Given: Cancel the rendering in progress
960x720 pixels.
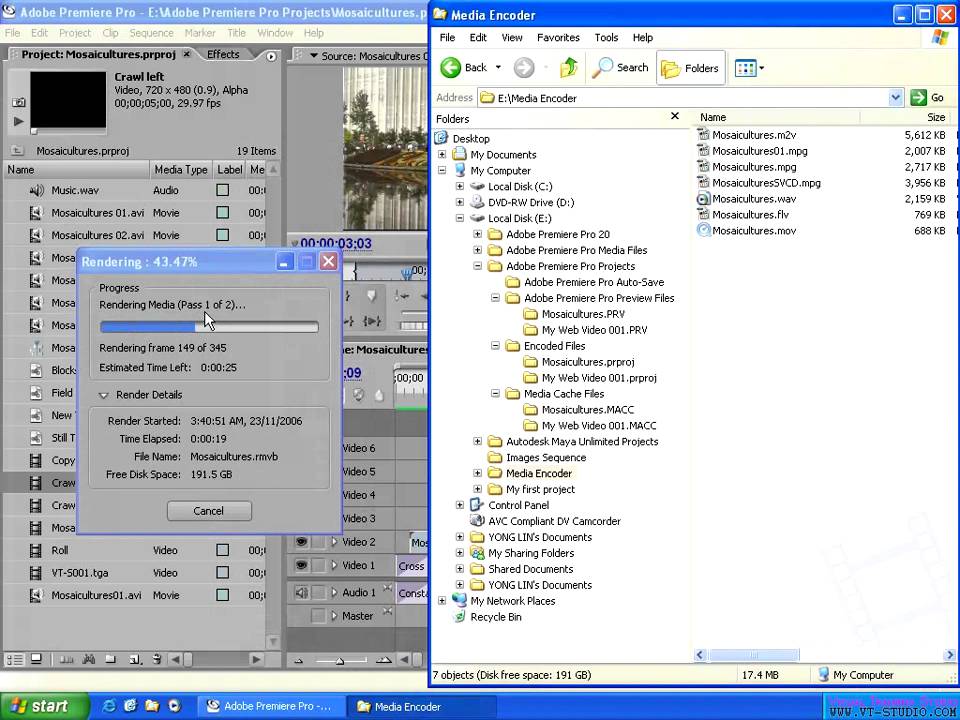Looking at the screenshot, I should point(209,511).
